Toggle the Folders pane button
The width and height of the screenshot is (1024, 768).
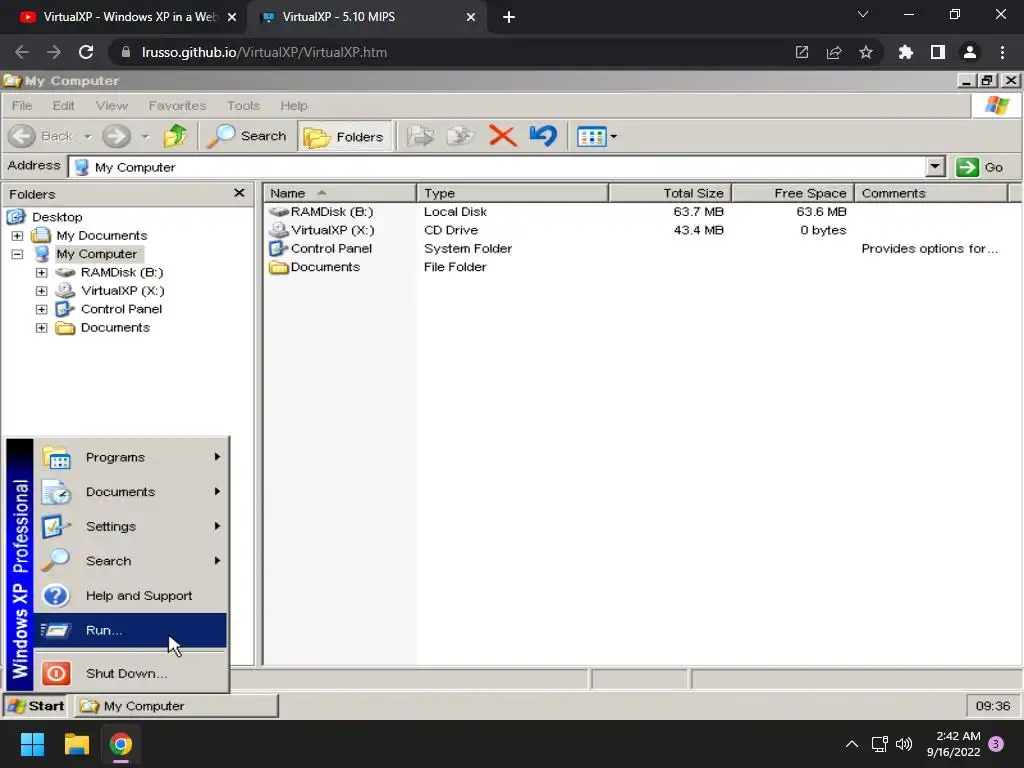[345, 136]
